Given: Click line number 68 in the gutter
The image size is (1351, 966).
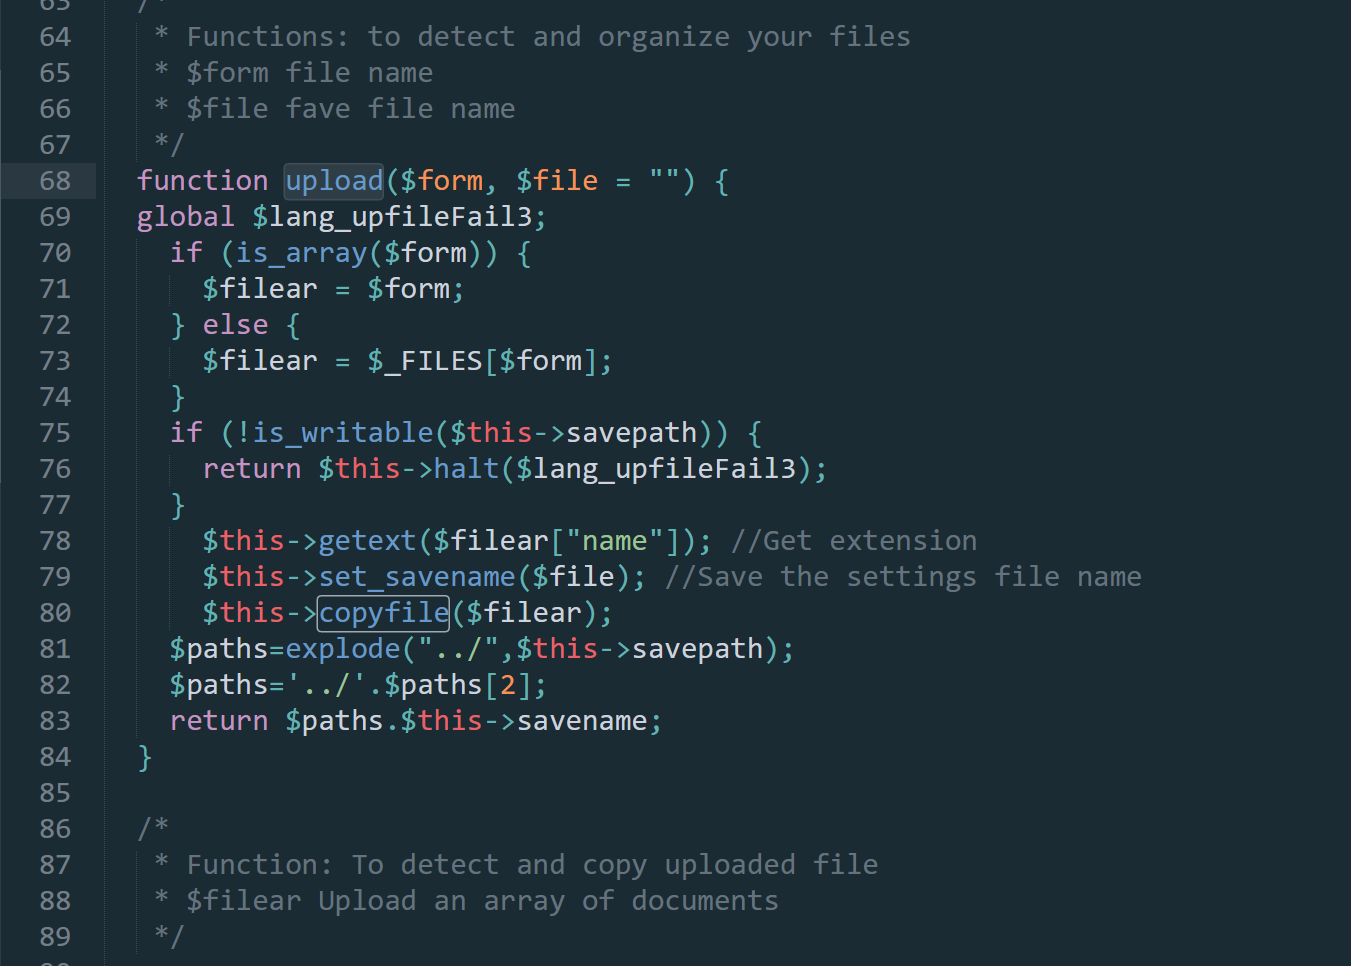Looking at the screenshot, I should tap(55, 181).
